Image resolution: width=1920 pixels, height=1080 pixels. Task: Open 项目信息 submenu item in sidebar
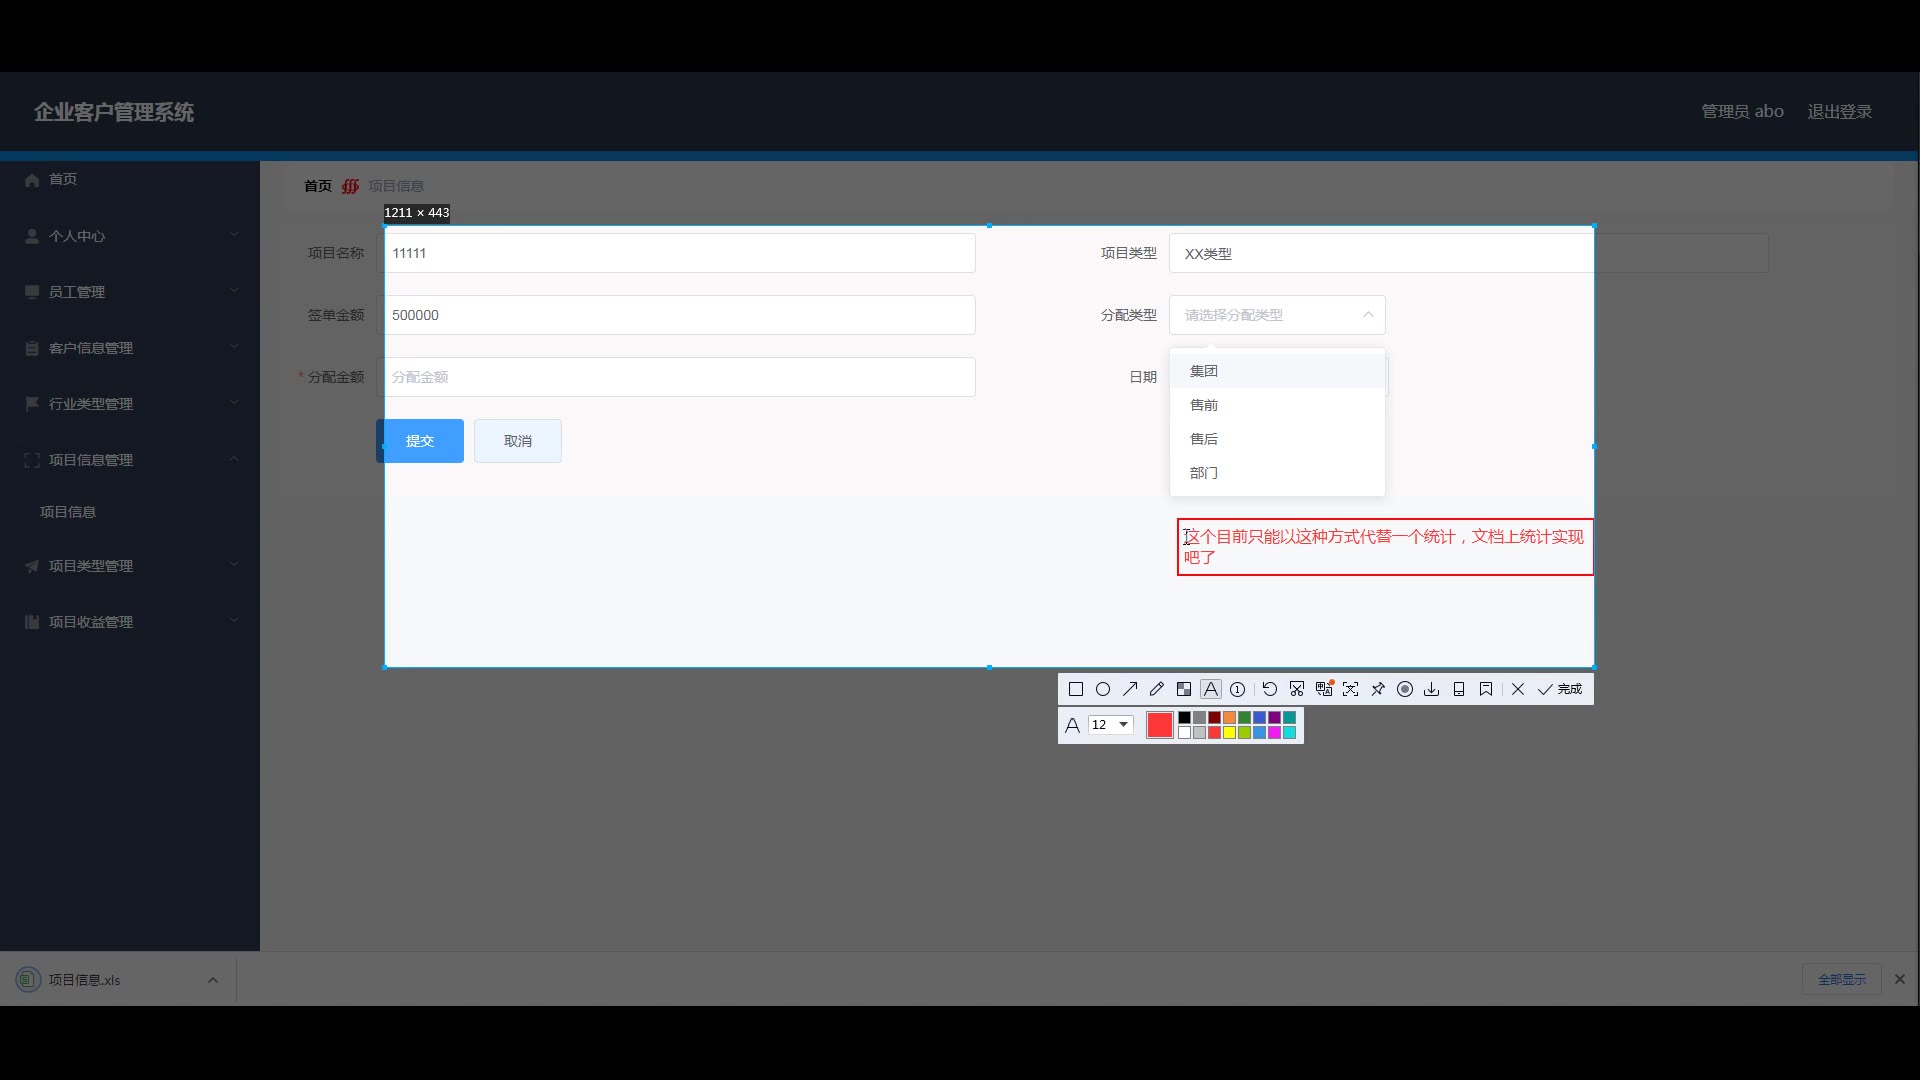[68, 512]
